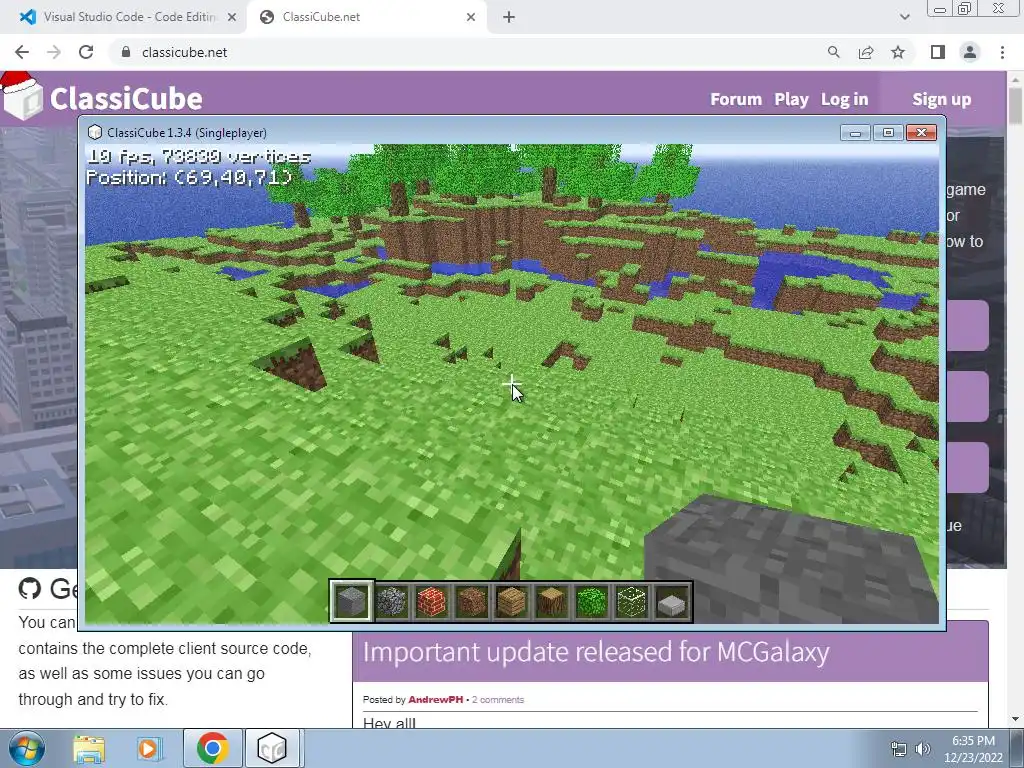Minimize the ClassiCube game window
The width and height of the screenshot is (1024, 768).
click(855, 133)
